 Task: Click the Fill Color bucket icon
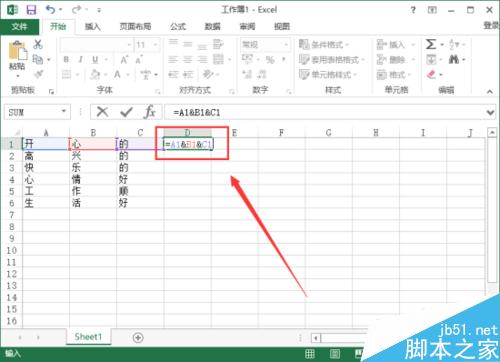pyautogui.click(x=95, y=74)
